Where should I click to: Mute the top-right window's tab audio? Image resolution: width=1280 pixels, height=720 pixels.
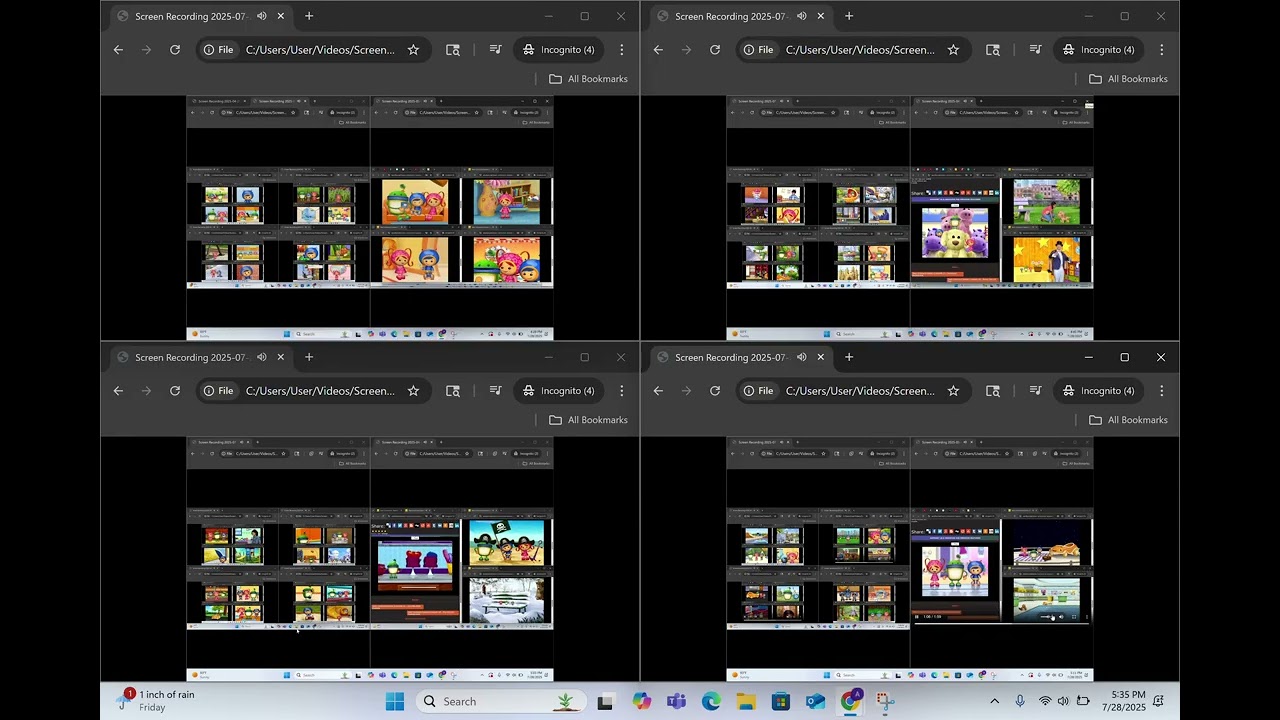point(801,16)
